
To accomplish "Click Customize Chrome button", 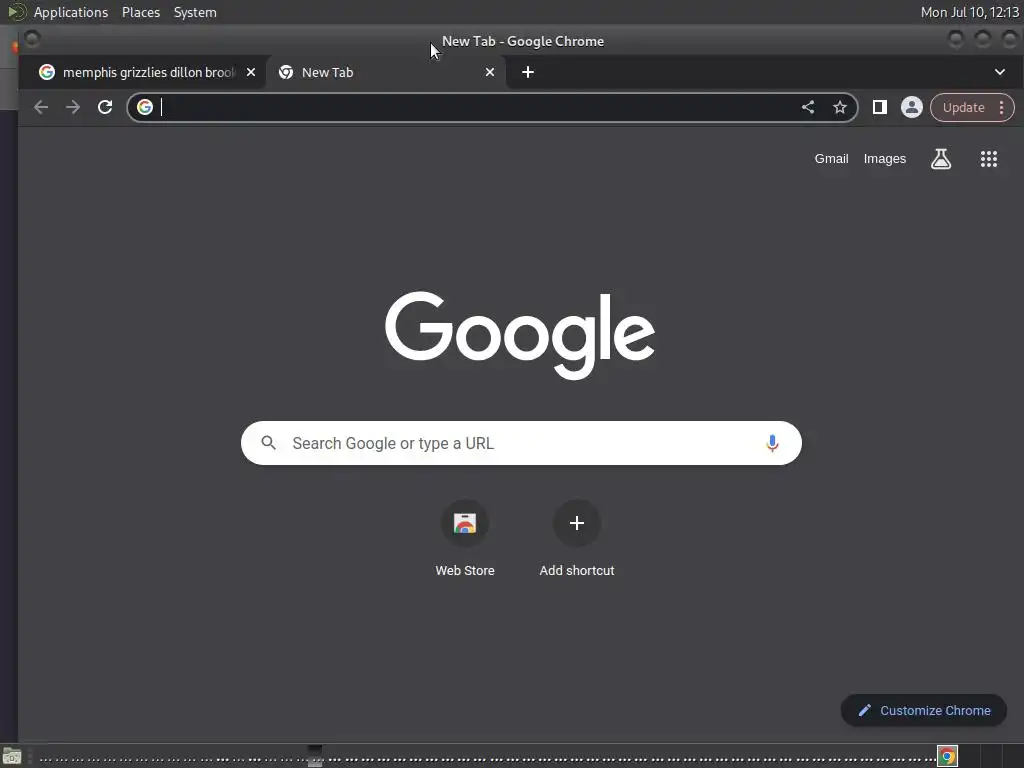I will click(x=923, y=711).
